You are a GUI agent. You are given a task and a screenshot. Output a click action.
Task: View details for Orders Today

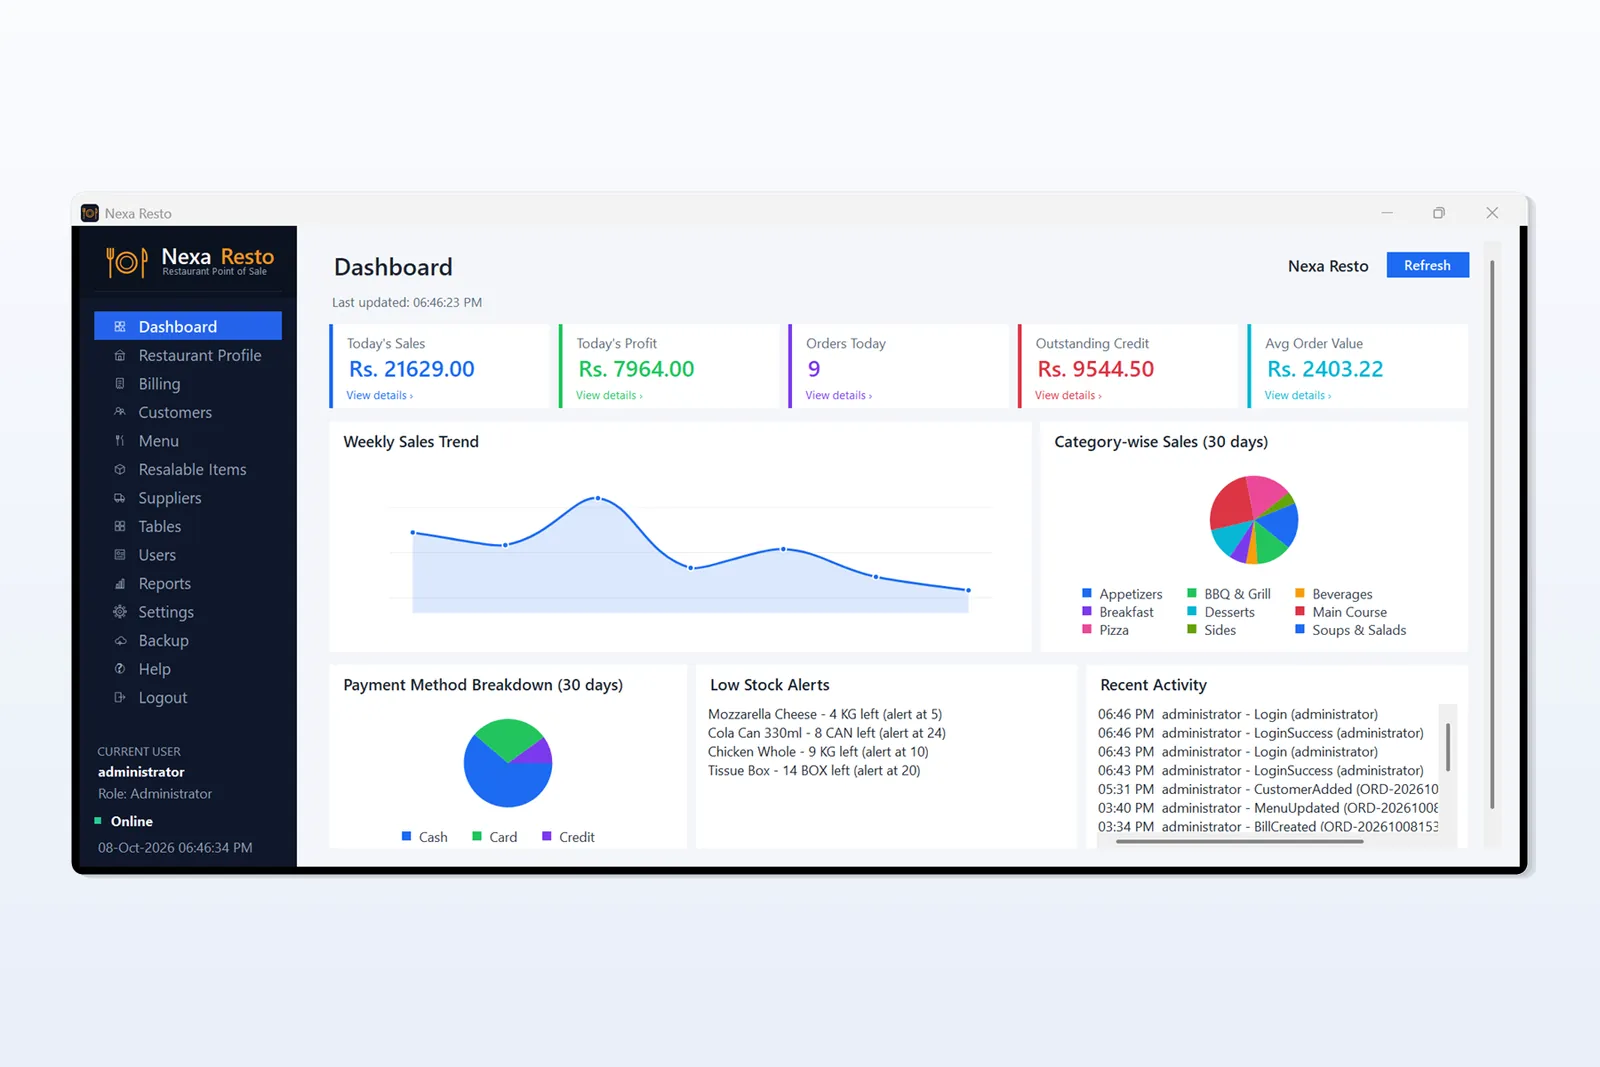point(838,396)
